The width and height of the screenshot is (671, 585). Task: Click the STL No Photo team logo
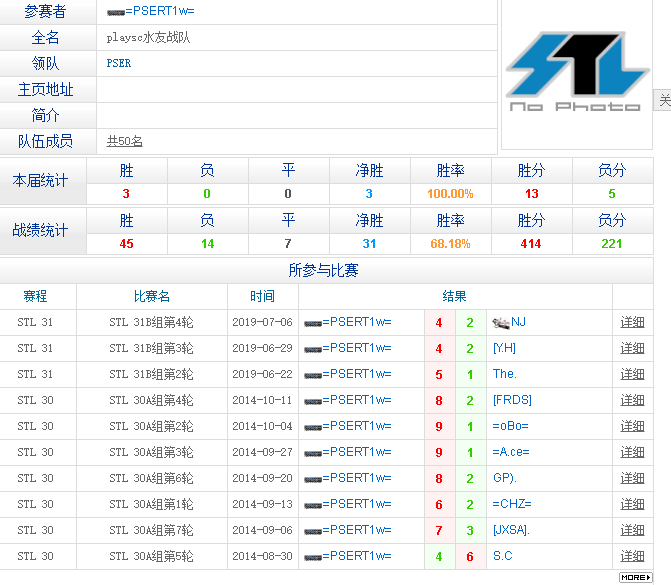pyautogui.click(x=577, y=71)
